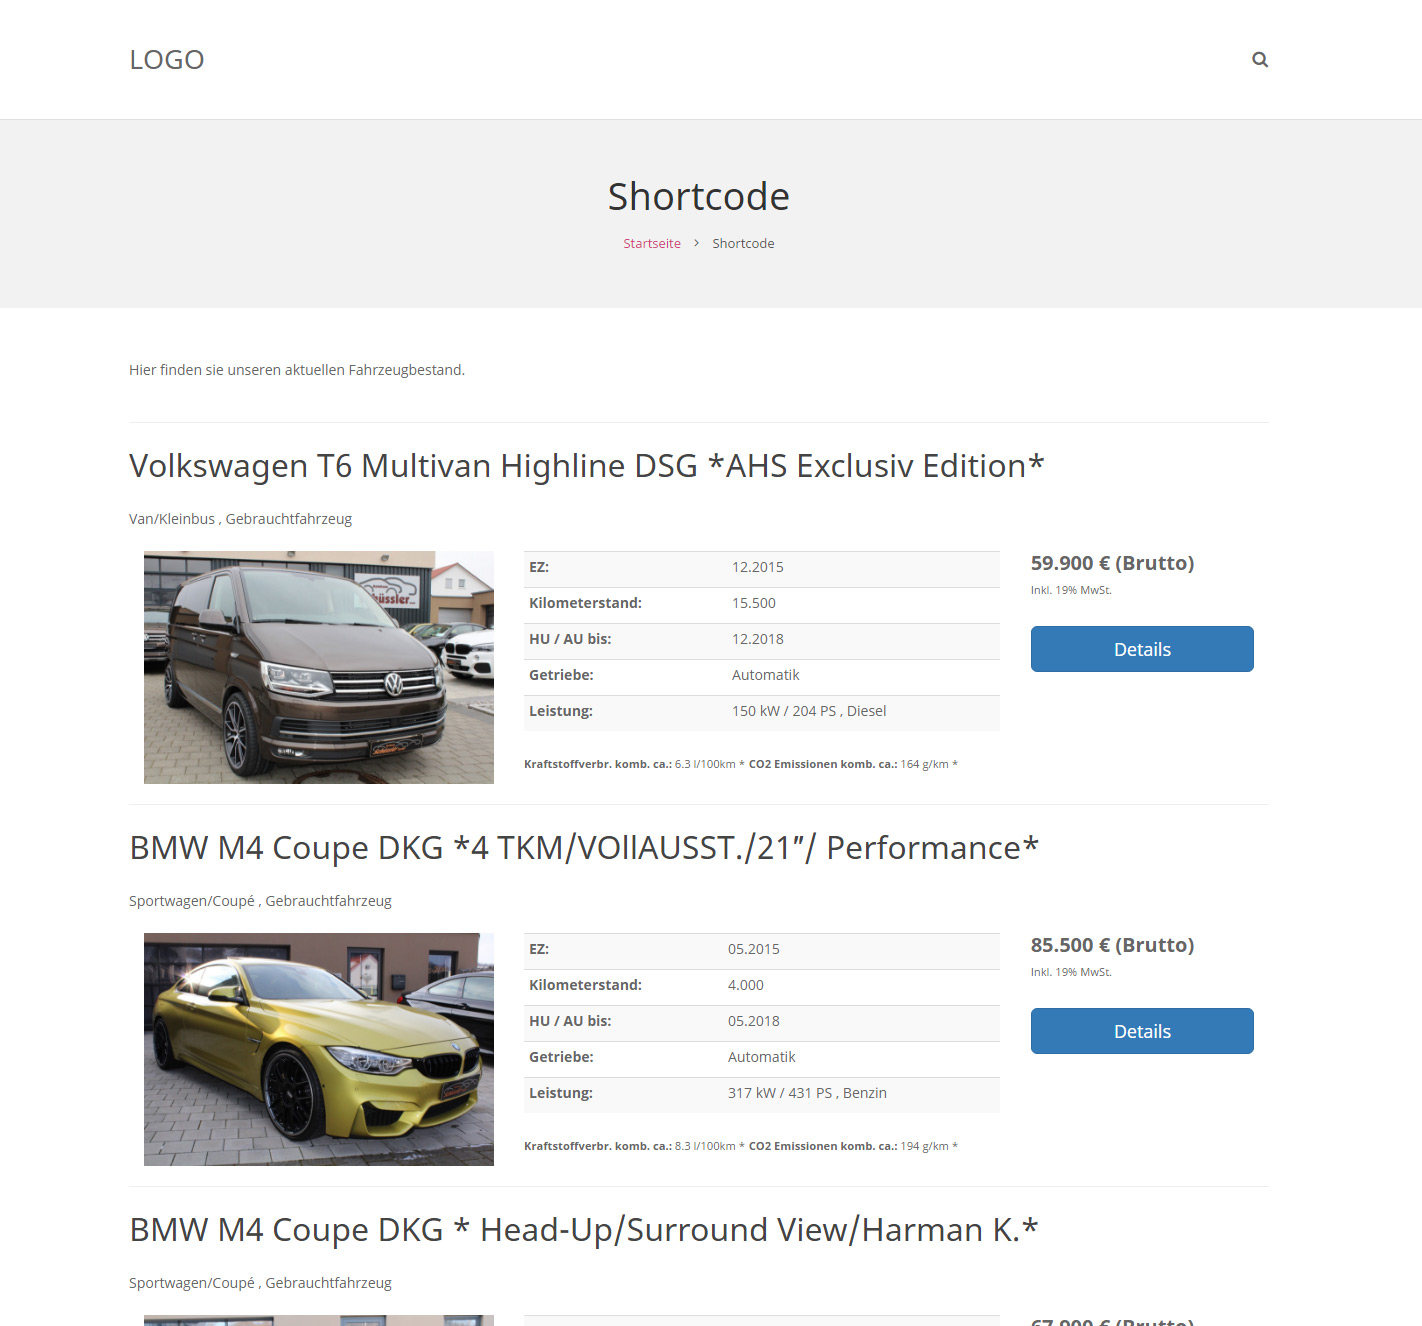The height and width of the screenshot is (1326, 1422).
Task: Click the Shortcode page heading
Action: click(699, 197)
